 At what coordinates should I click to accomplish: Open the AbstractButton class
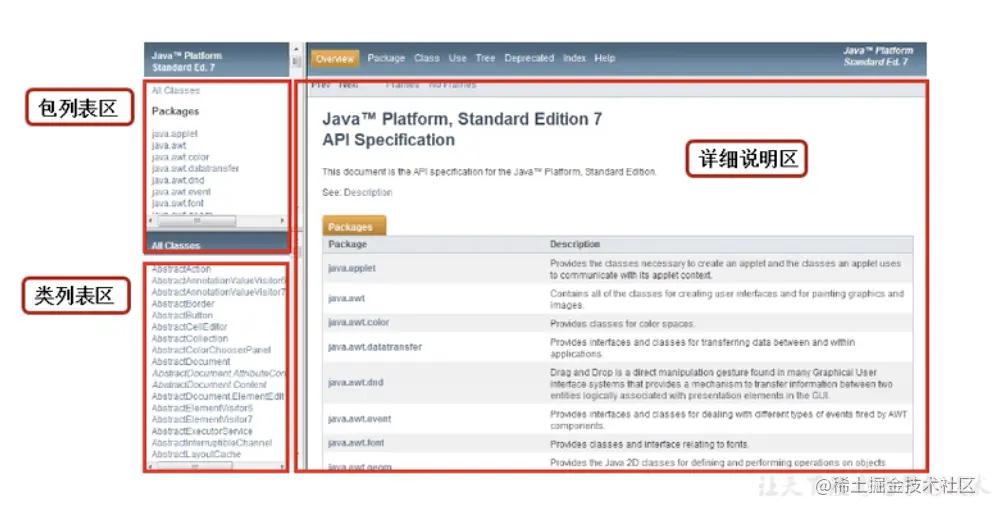(x=182, y=315)
